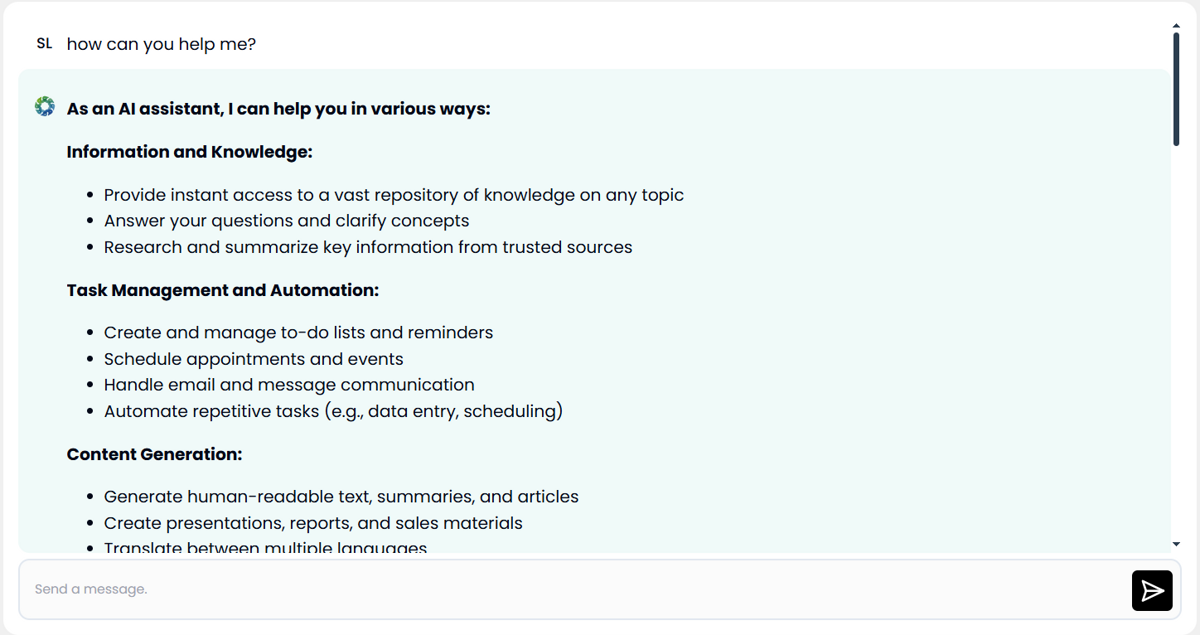The width and height of the screenshot is (1200, 635).
Task: Click "Handle email and message communication" line
Action: pyautogui.click(x=289, y=384)
